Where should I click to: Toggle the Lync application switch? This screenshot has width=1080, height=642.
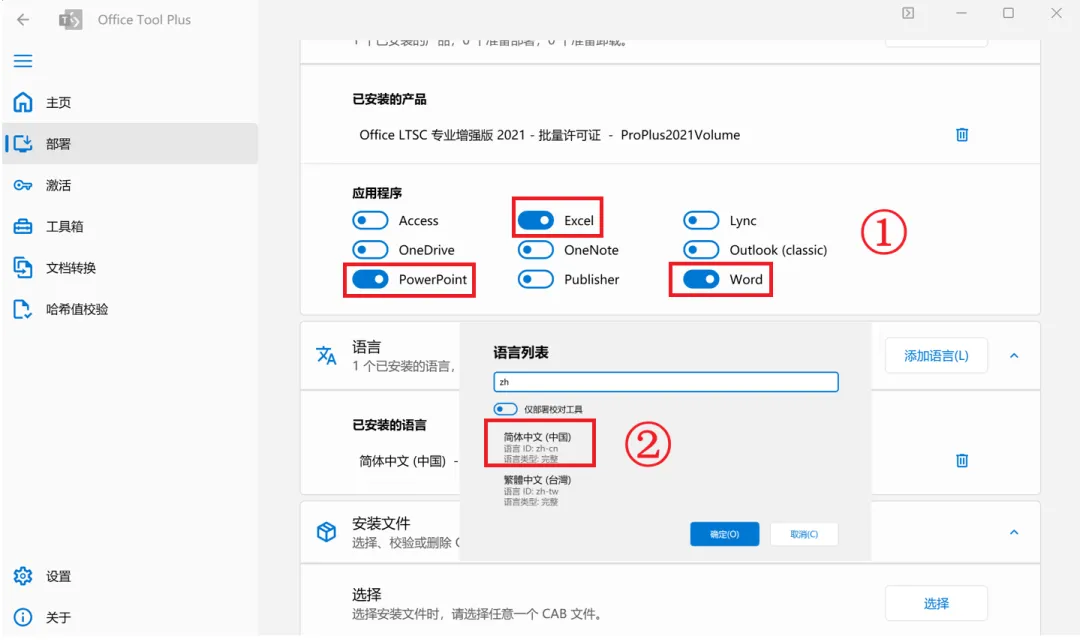(x=701, y=220)
